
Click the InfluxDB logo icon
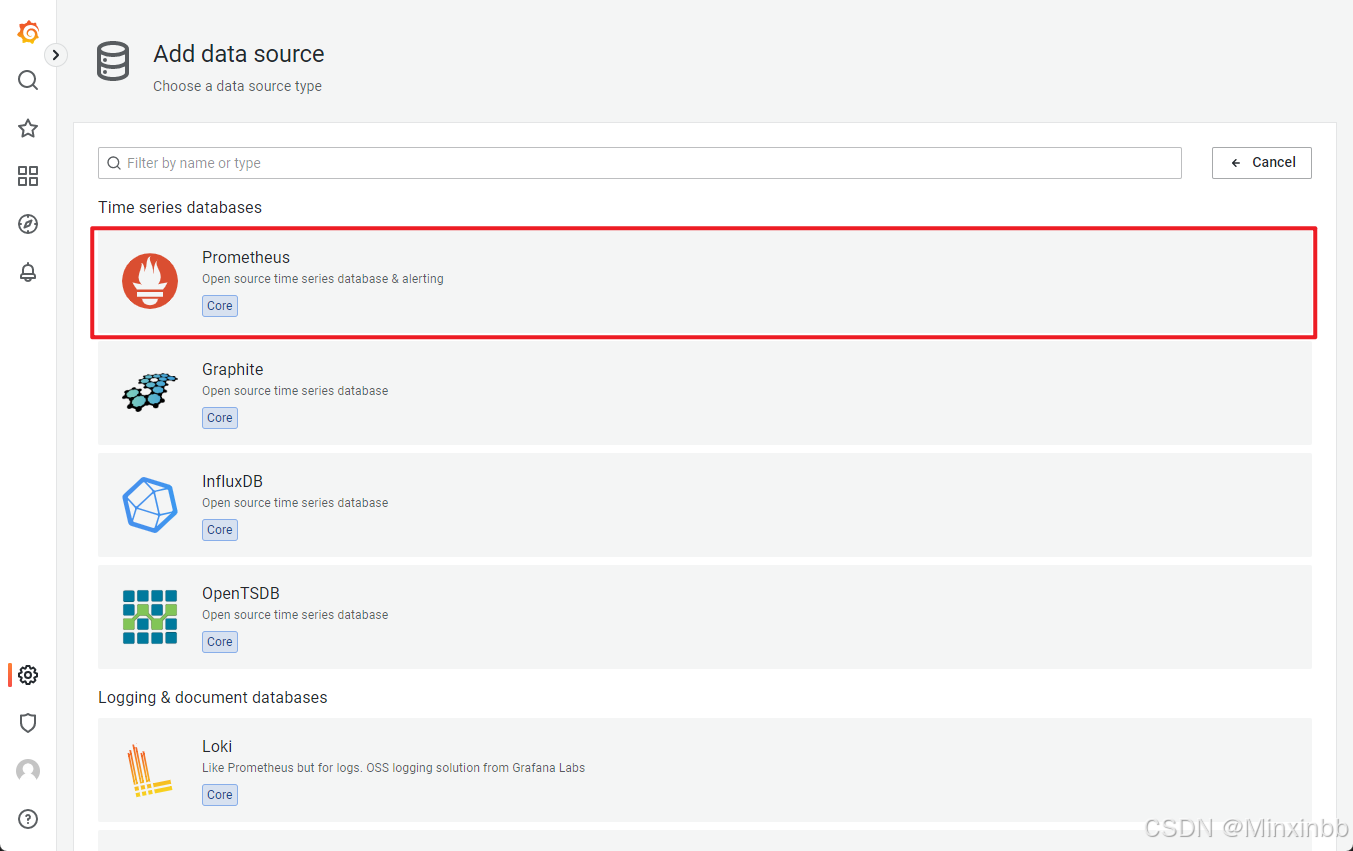coord(150,505)
